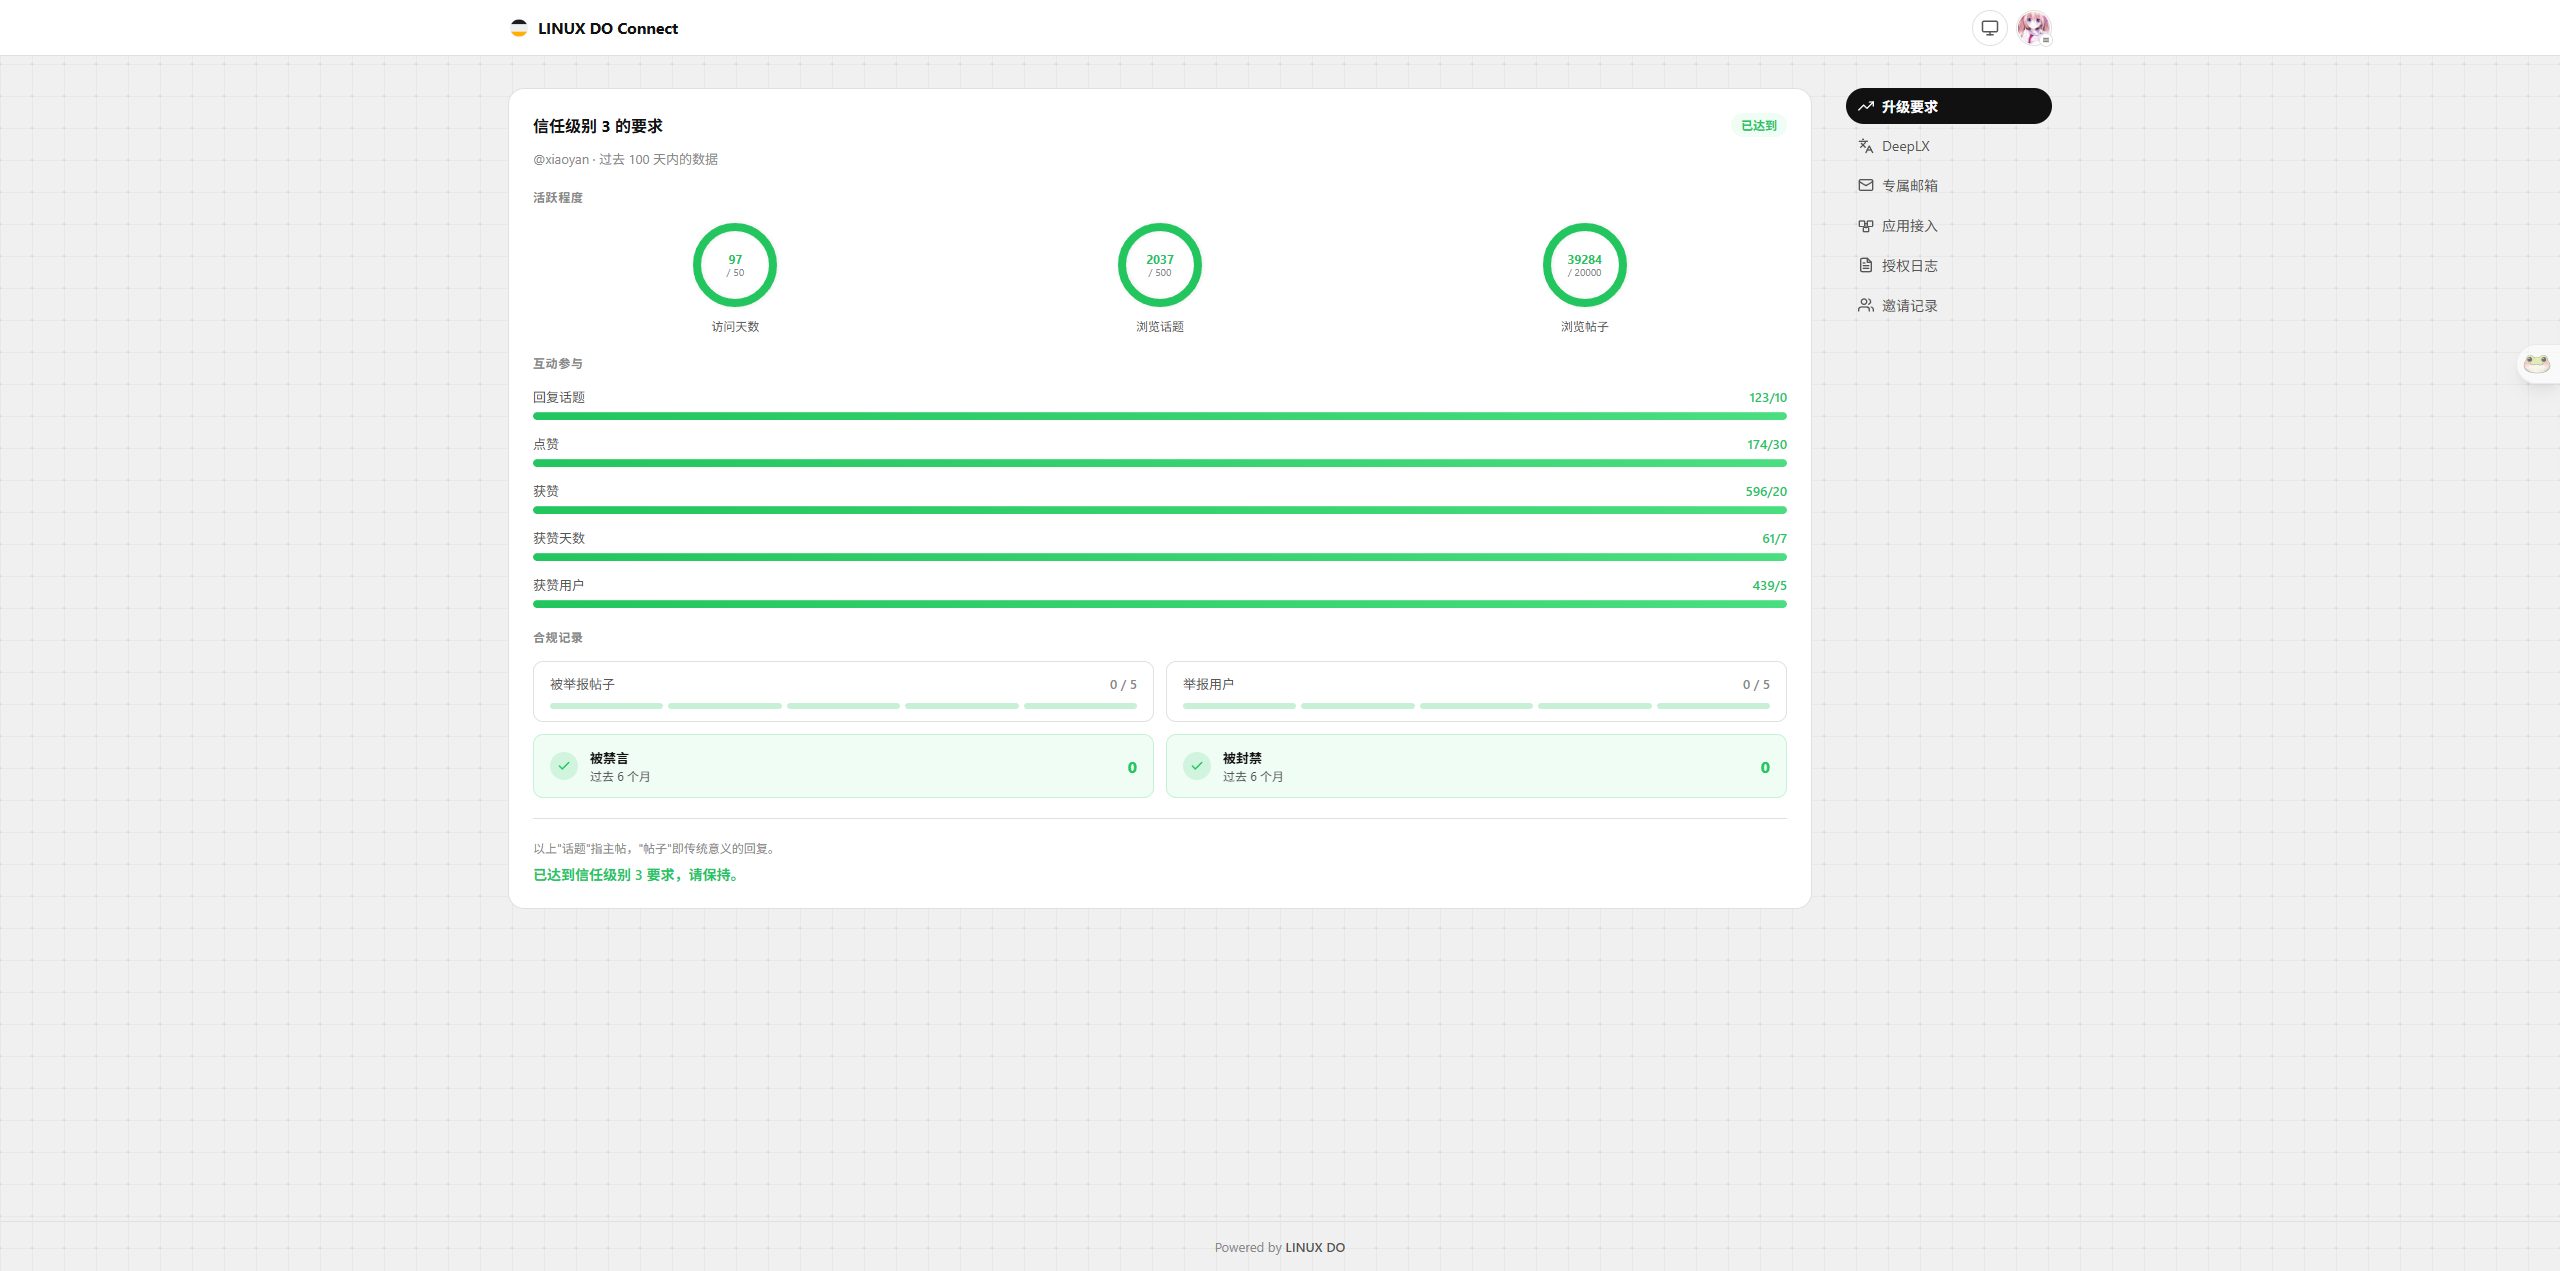
Task: Click the envelope icon for 专属邮箱
Action: [1865, 185]
